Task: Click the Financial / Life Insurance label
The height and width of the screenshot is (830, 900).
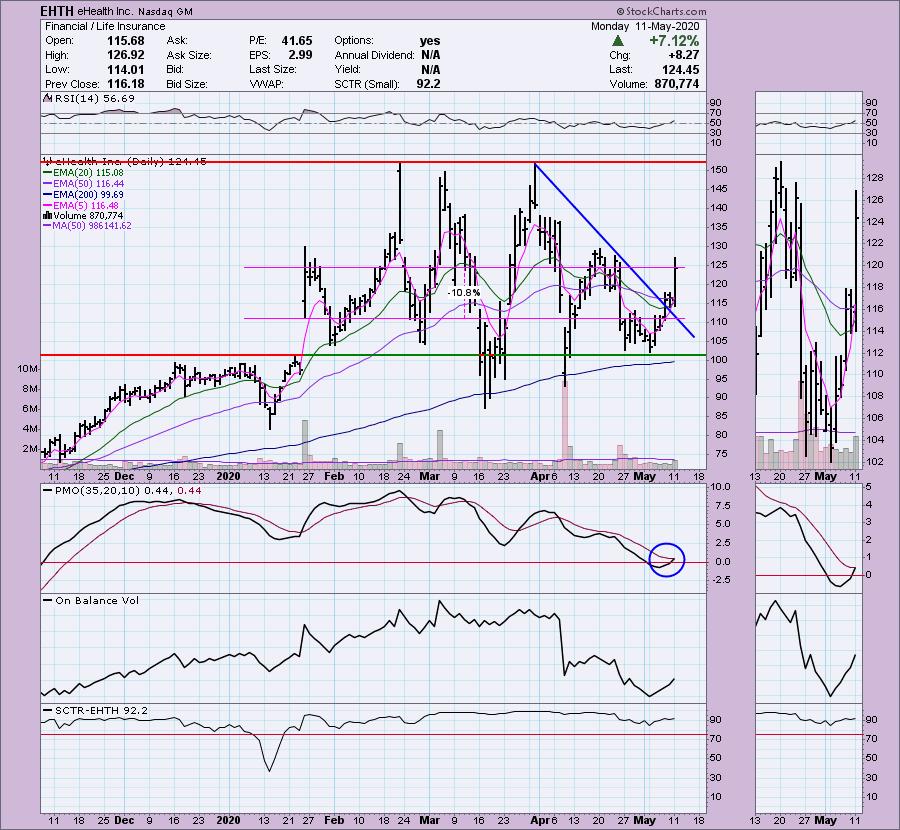Action: [x=105, y=26]
